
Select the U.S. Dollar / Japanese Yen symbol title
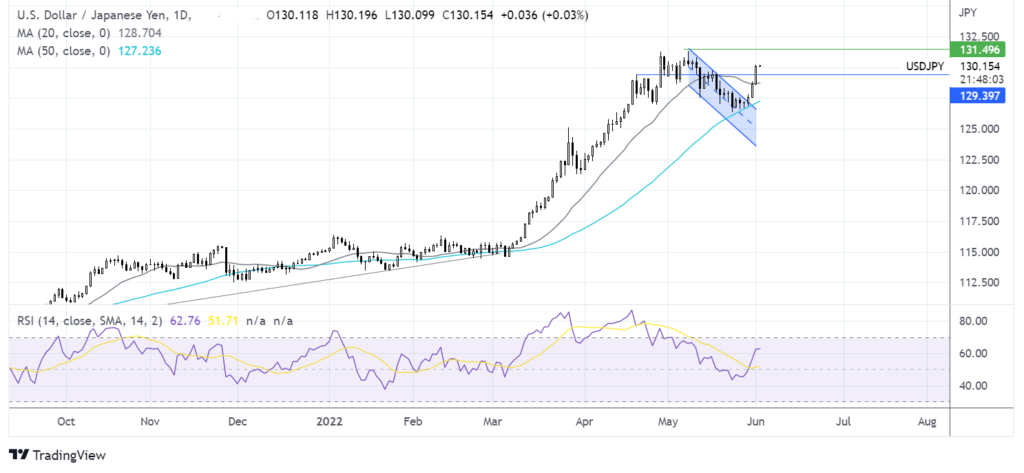coord(81,17)
